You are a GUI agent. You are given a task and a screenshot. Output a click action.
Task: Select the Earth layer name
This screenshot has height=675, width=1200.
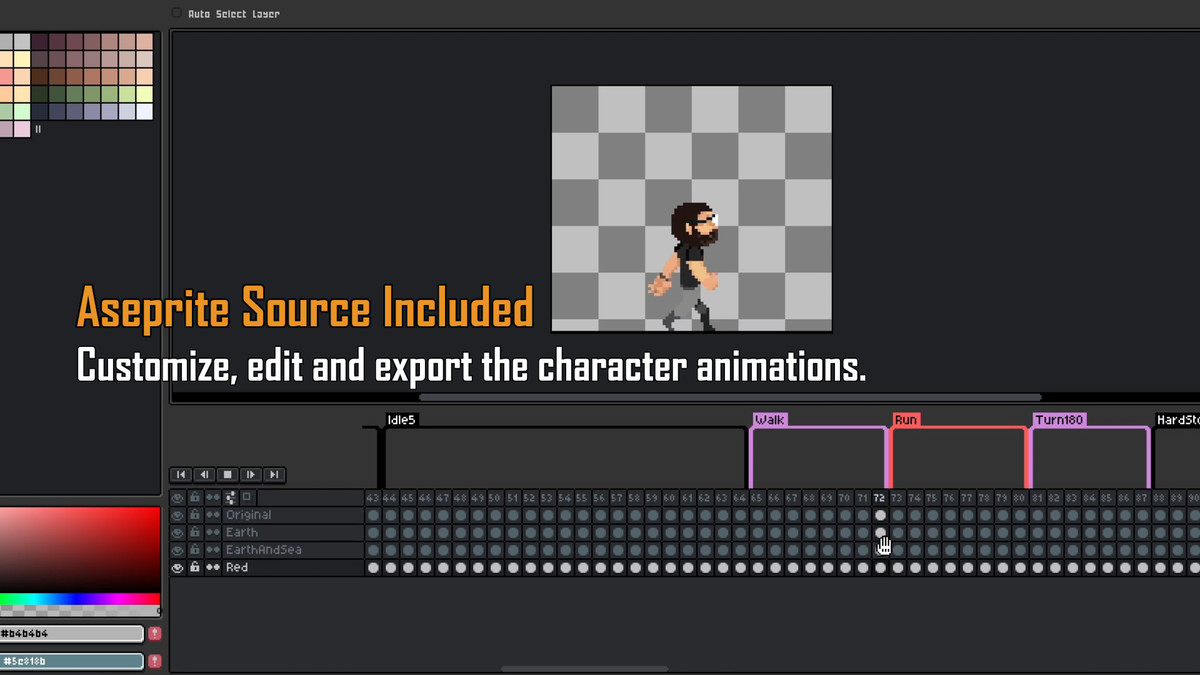click(x=241, y=532)
